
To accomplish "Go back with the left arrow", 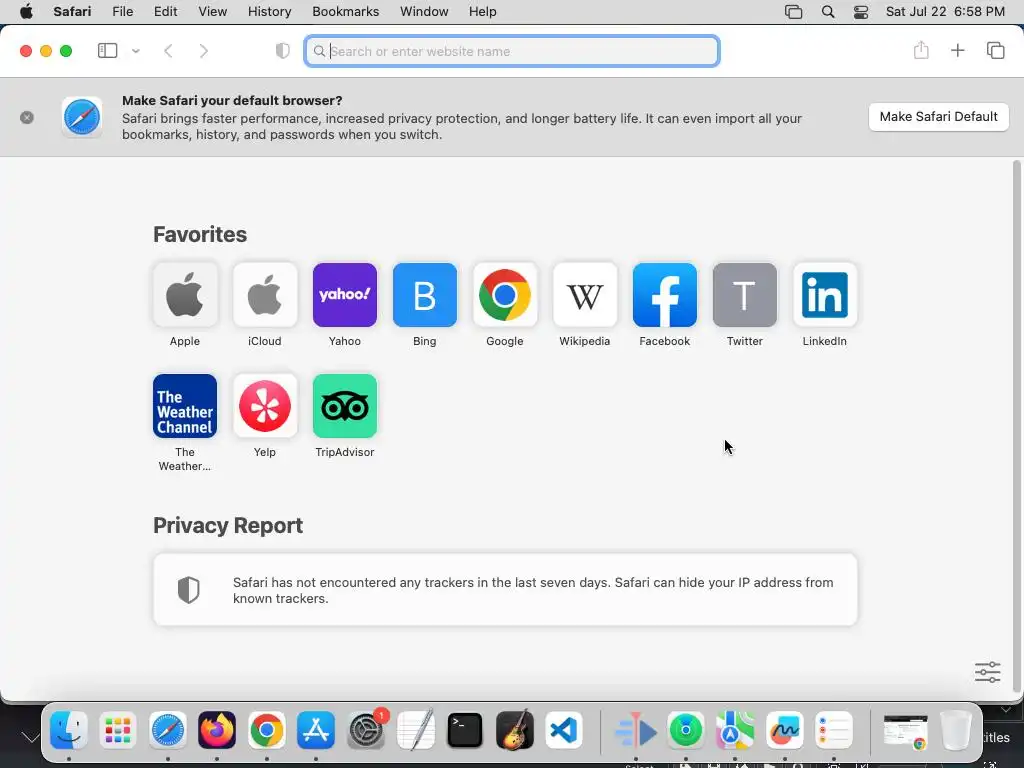I will tap(168, 51).
